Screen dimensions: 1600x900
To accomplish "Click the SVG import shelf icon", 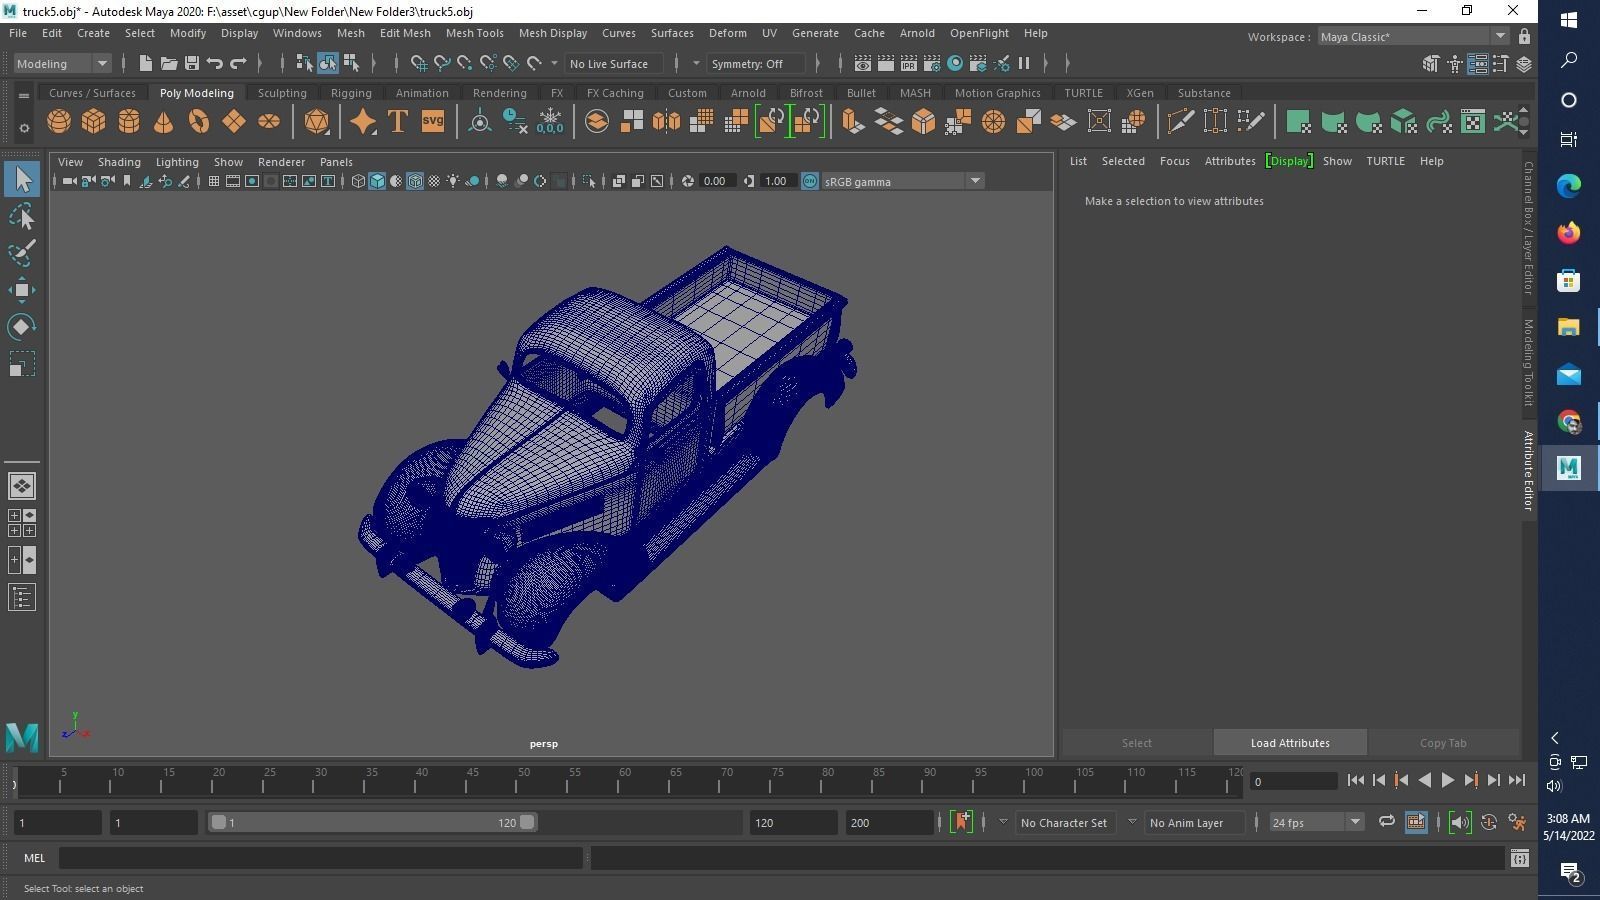I will tap(432, 122).
